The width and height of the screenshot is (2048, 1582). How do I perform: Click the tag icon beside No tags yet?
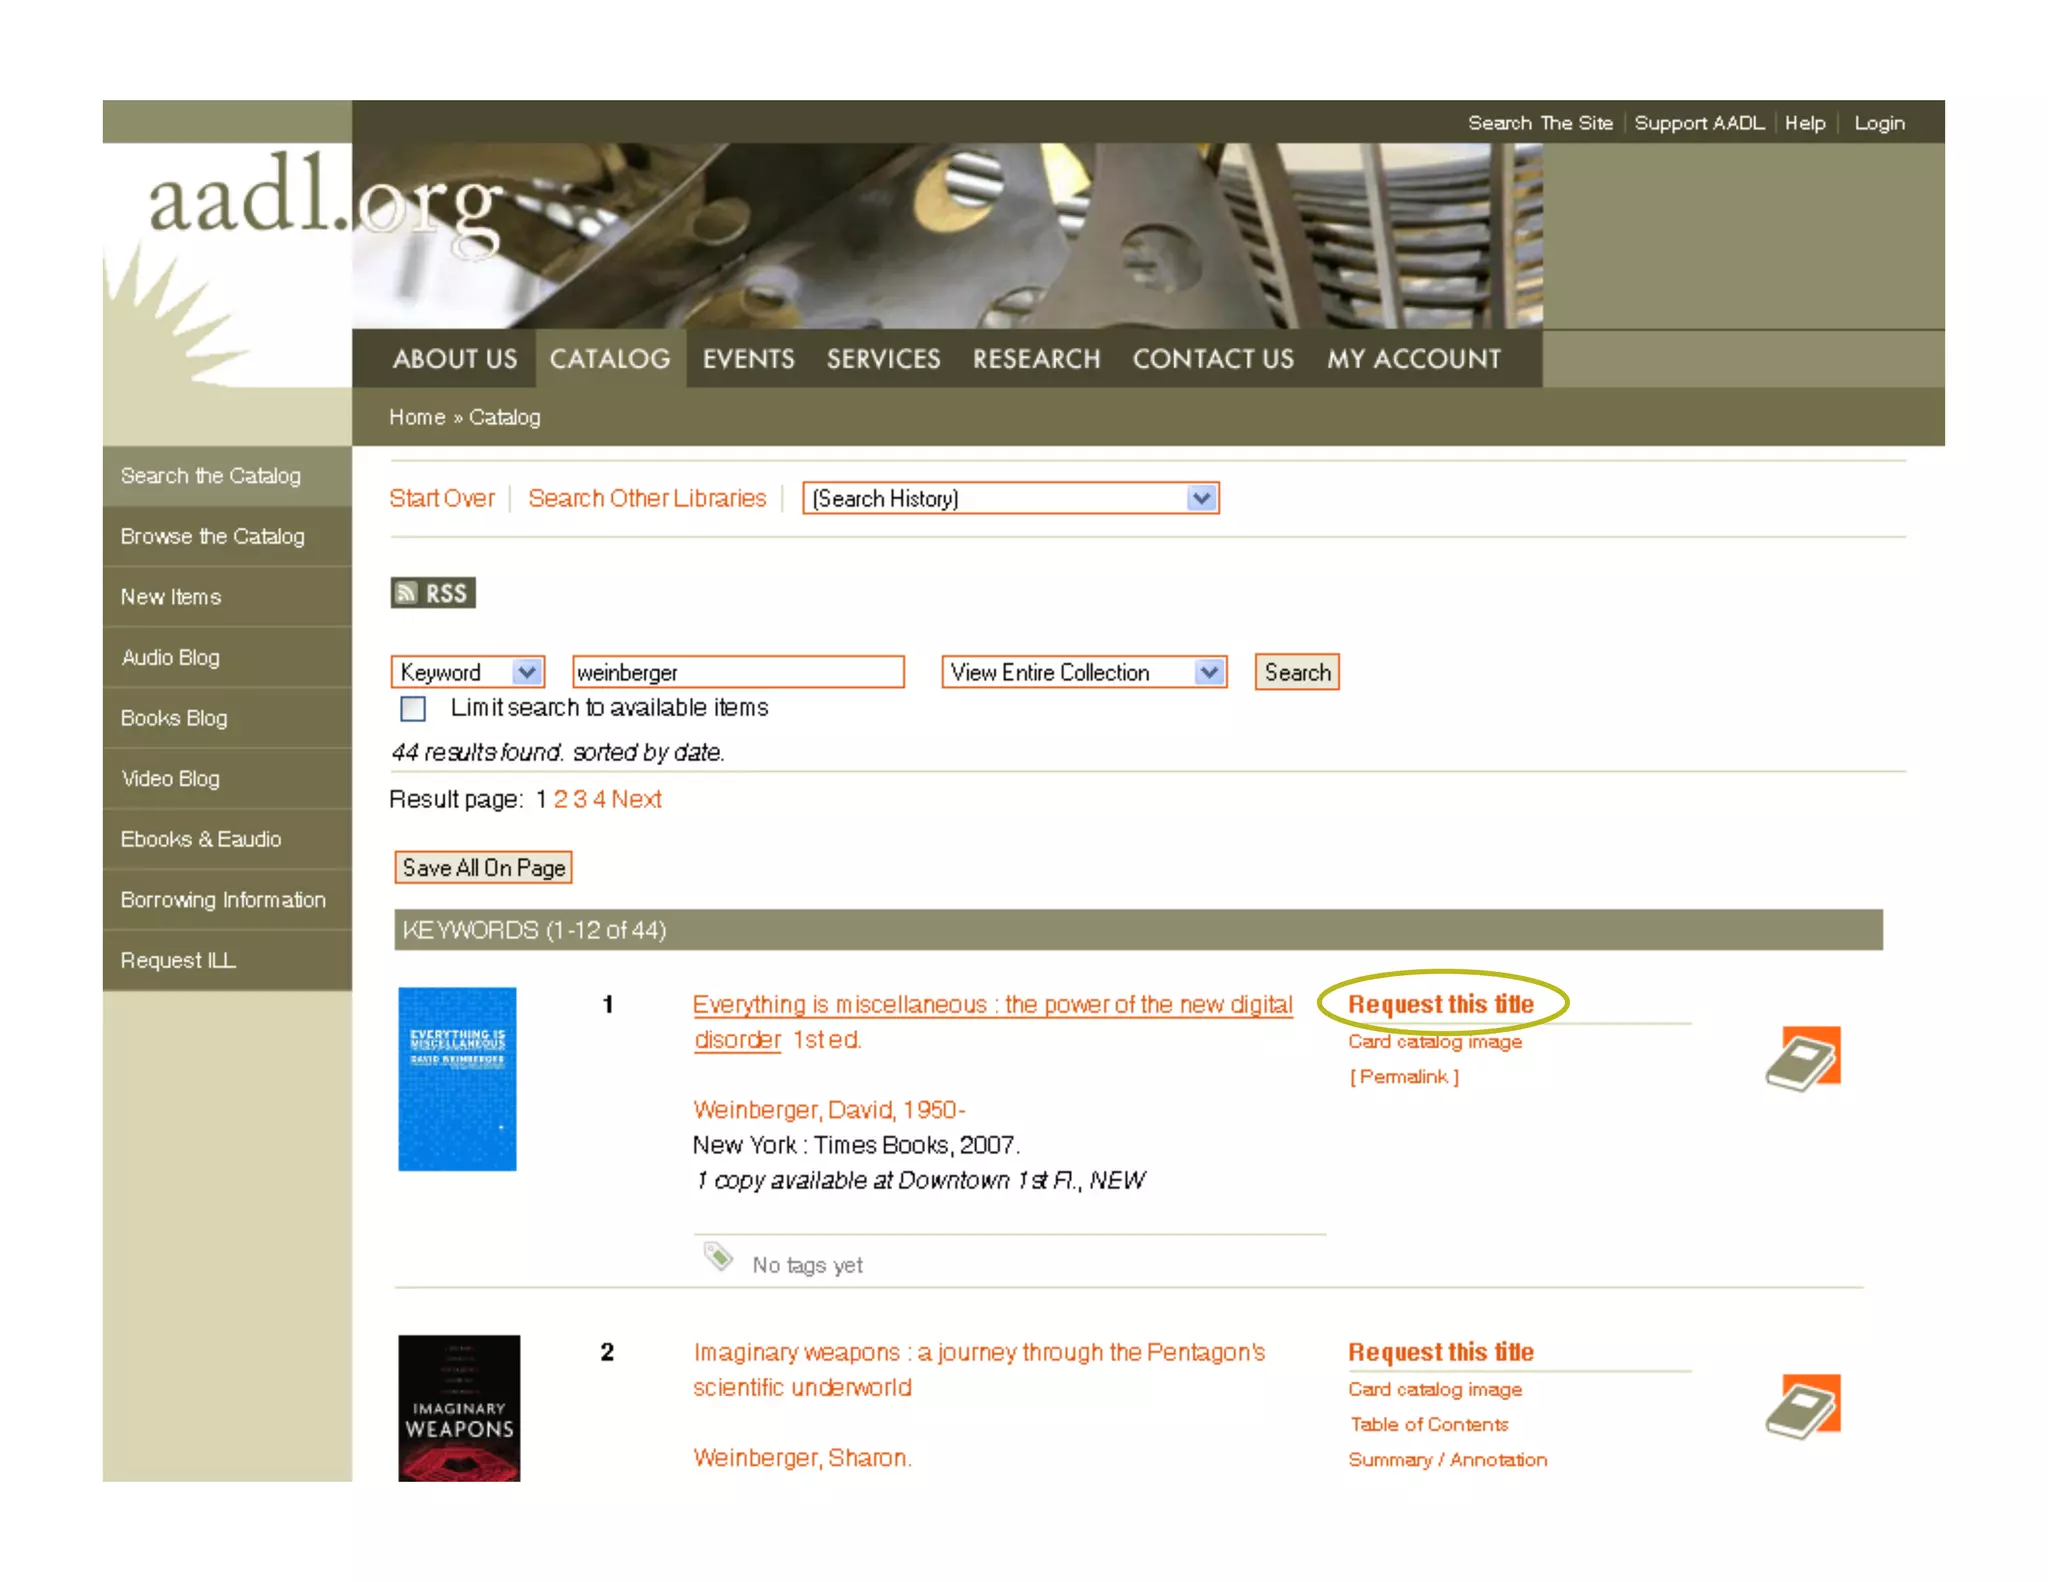(718, 1257)
